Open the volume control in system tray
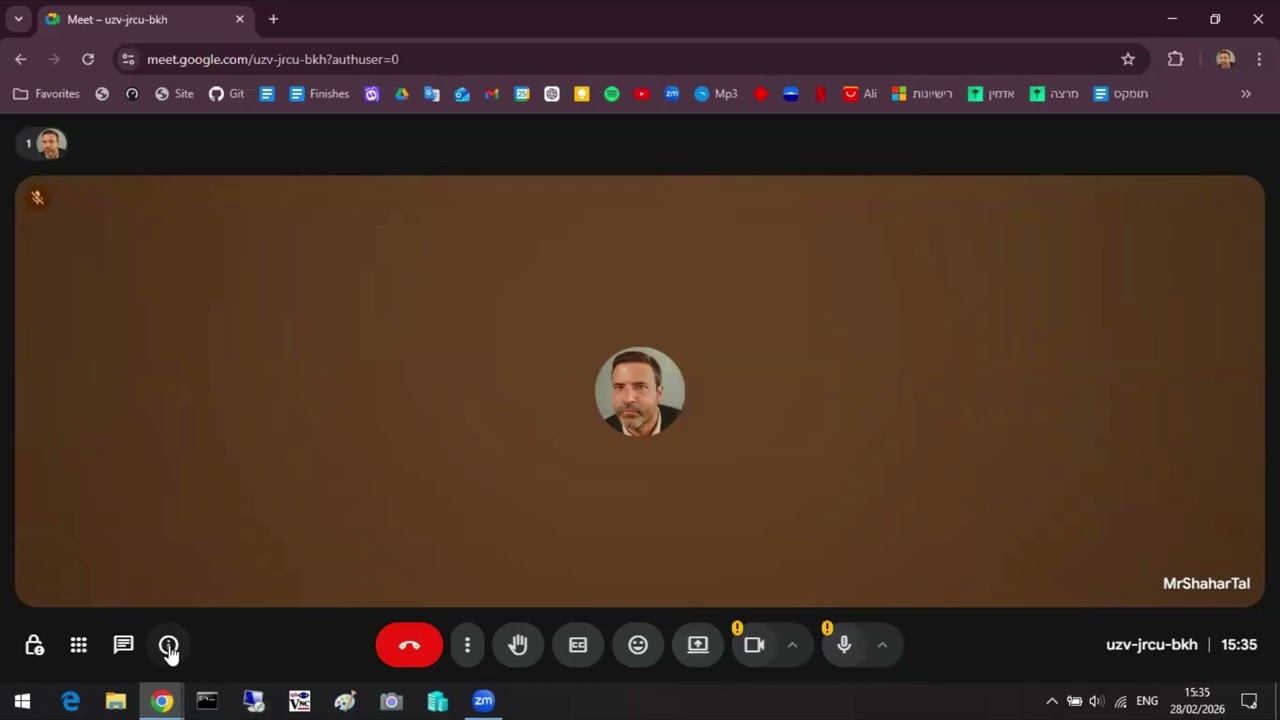Image resolution: width=1280 pixels, height=720 pixels. tap(1097, 701)
